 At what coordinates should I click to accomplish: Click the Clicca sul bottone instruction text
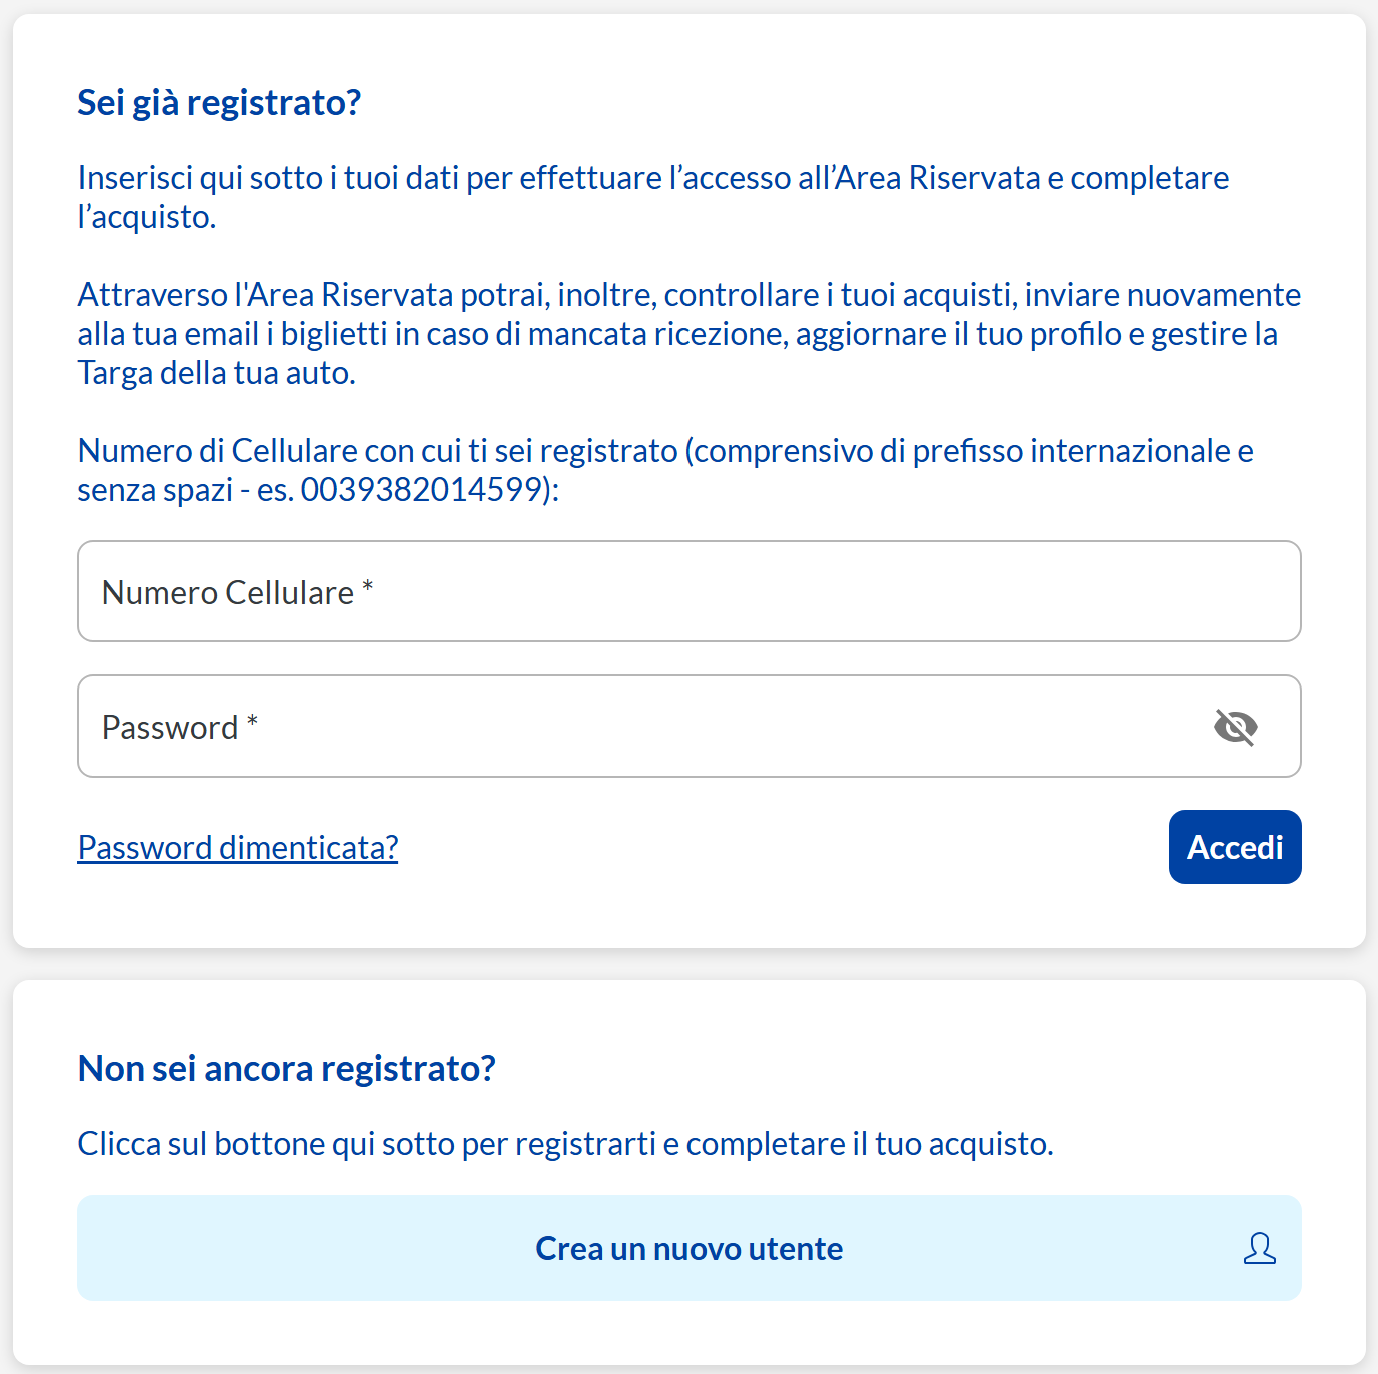566,1143
